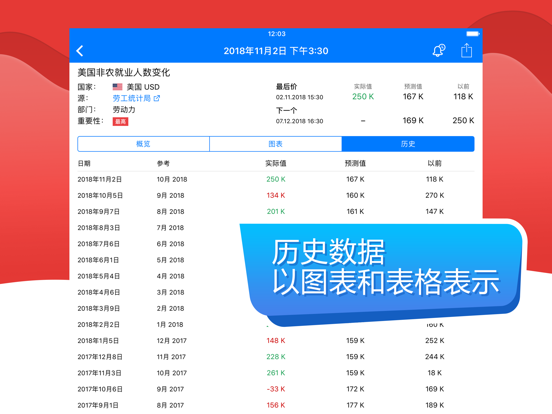Click the green 261 K actual value
Image resolution: width=552 pixels, height=414 pixels.
(x=276, y=373)
